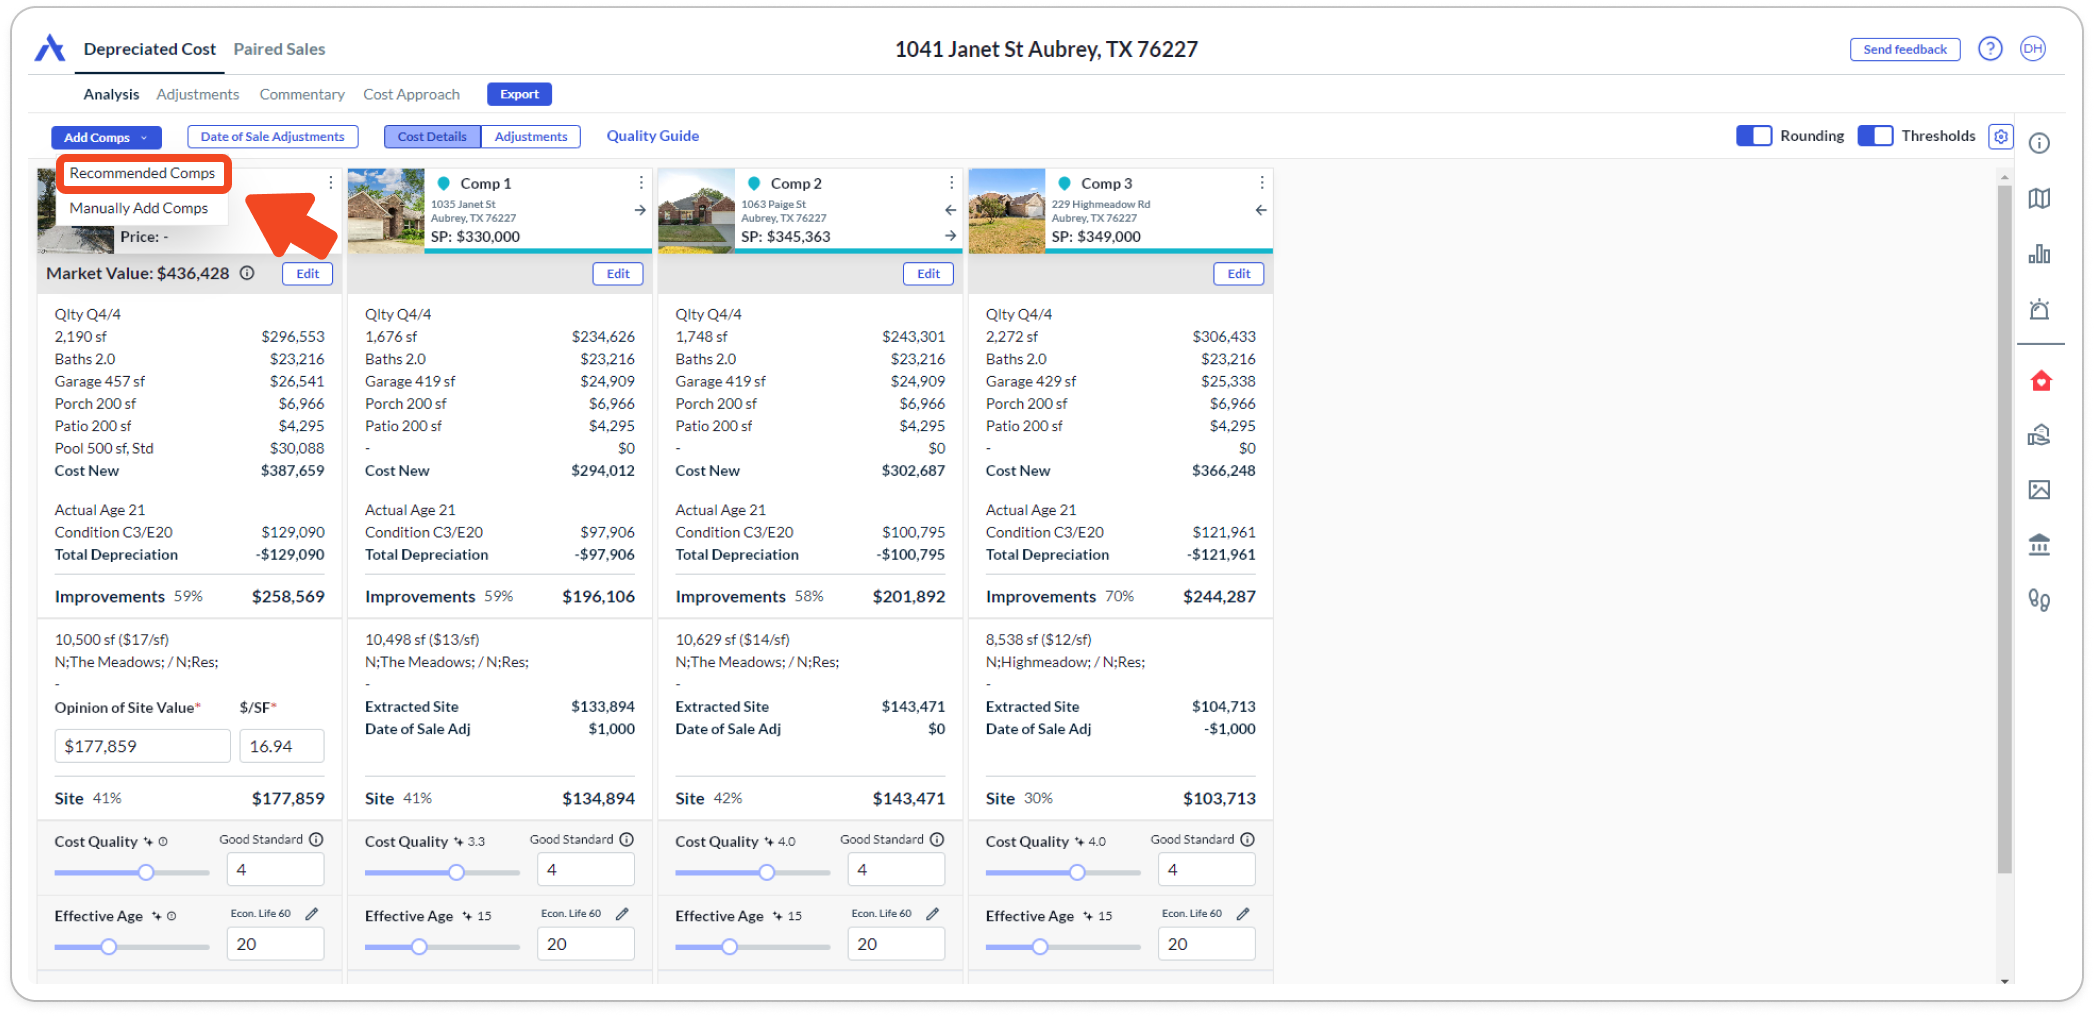This screenshot has height=1016, width=2094.
Task: Click the help question mark icon
Action: click(x=1990, y=49)
